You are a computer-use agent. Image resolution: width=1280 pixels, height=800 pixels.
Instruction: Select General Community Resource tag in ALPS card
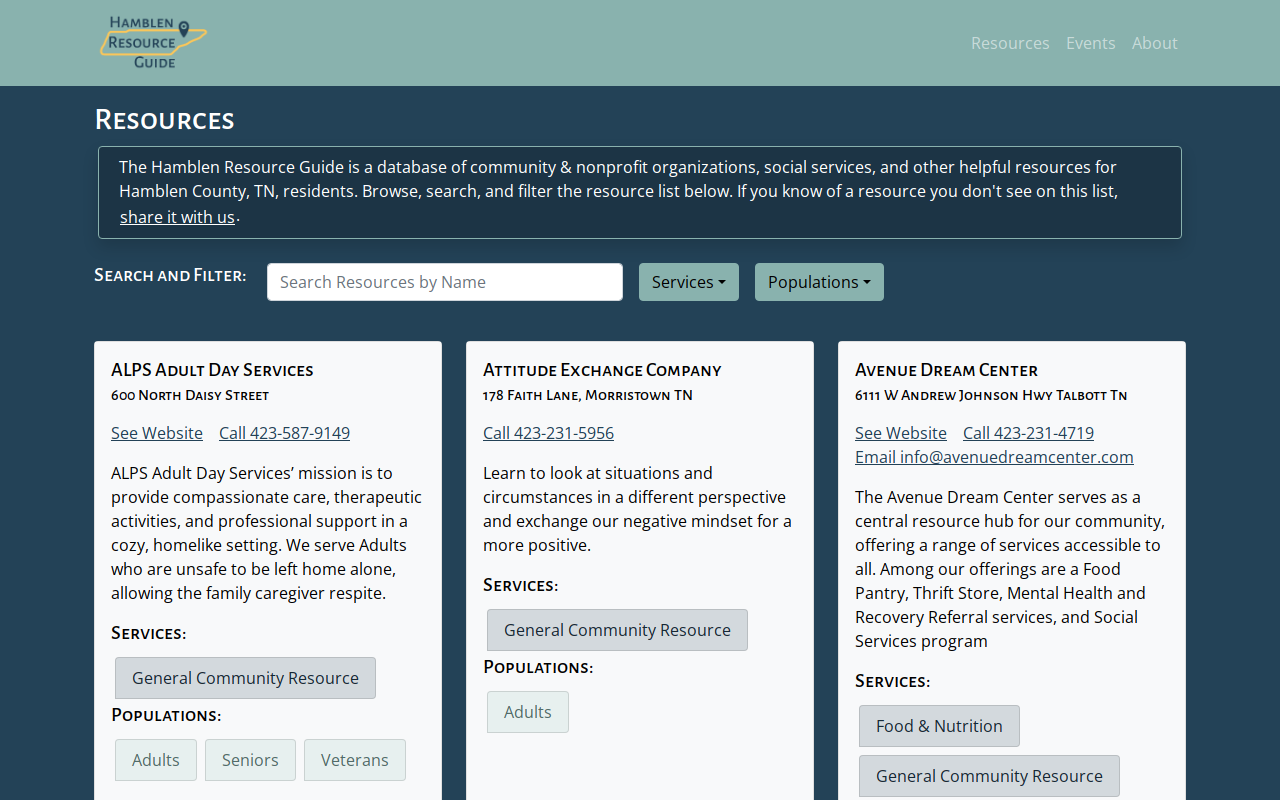(245, 678)
